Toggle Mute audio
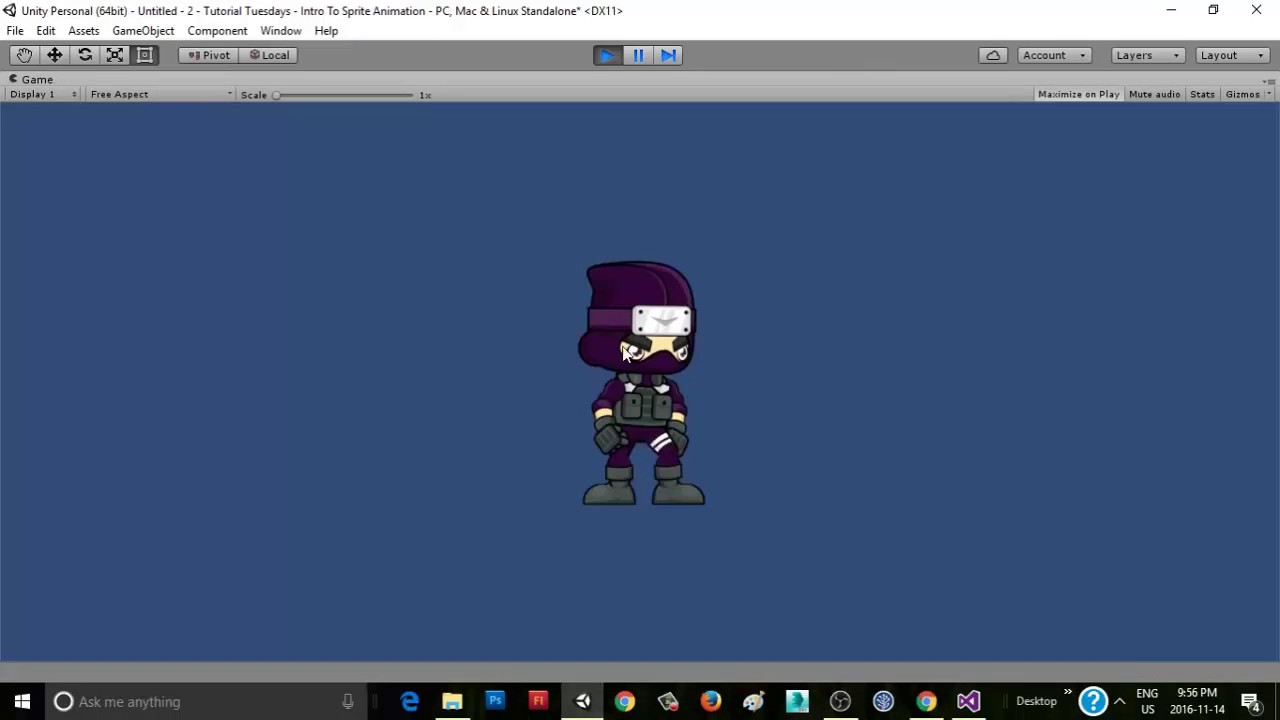 click(x=1154, y=94)
